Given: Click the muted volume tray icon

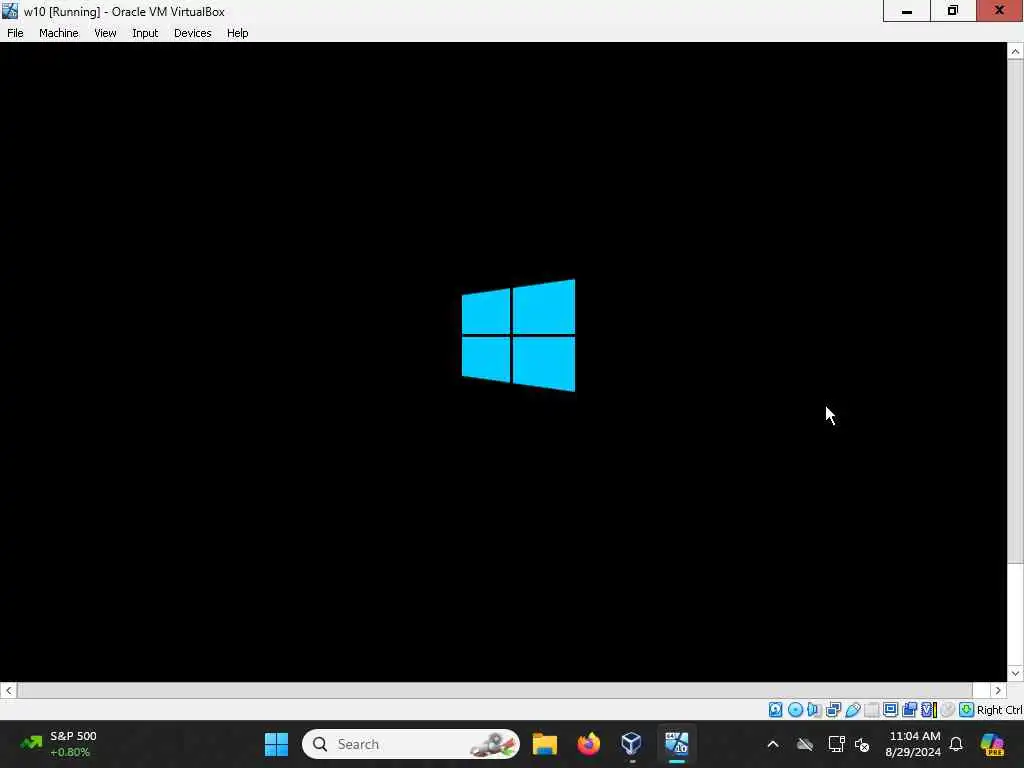Looking at the screenshot, I should pos(862,744).
